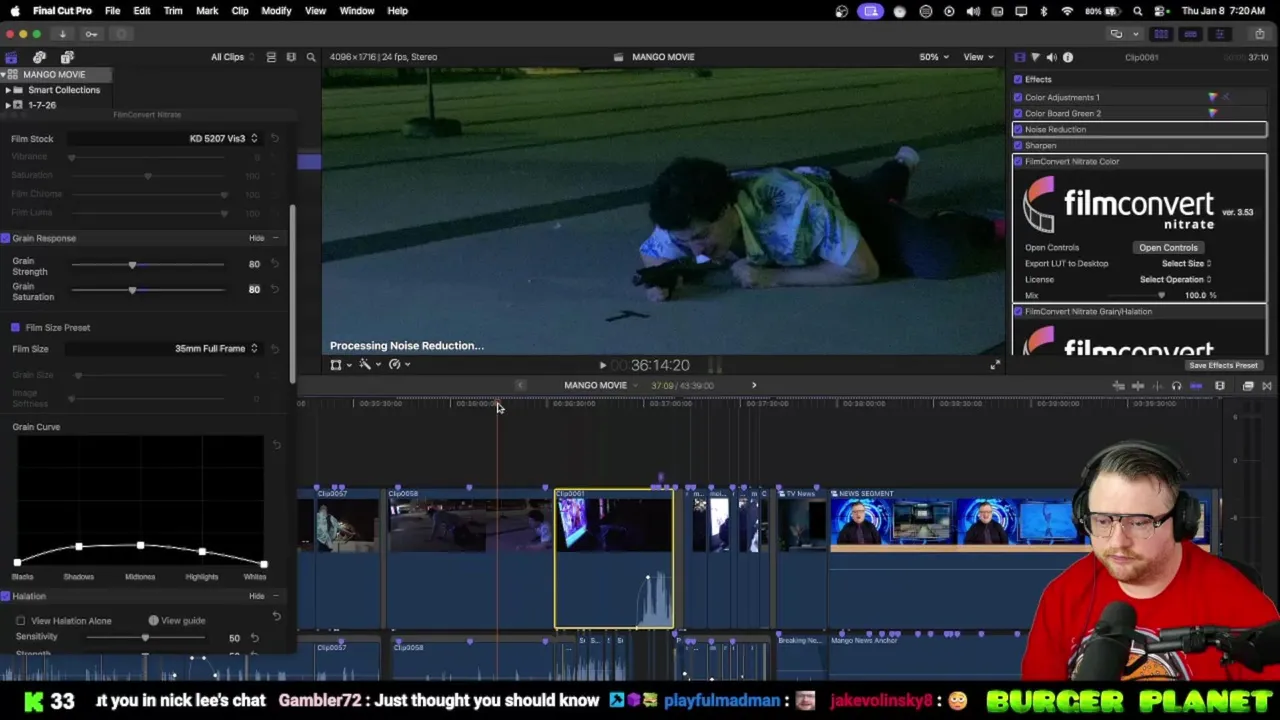Show the Libraries sidebar clapper icon

pos(11,57)
